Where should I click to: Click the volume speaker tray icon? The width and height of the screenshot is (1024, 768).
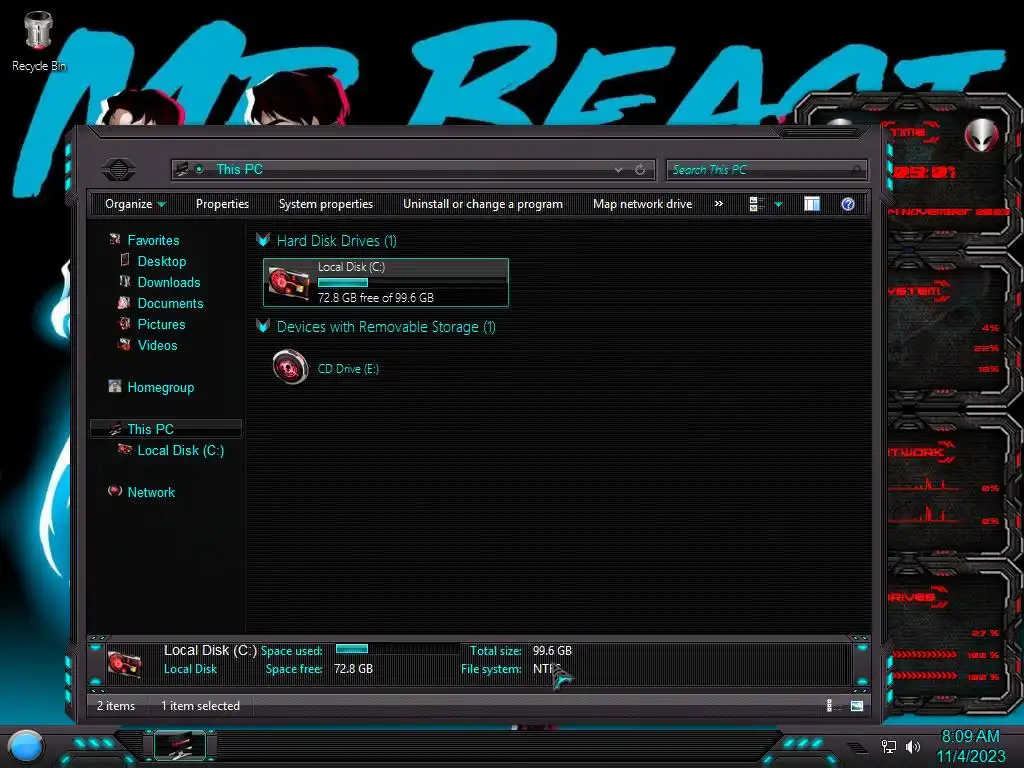click(x=912, y=746)
